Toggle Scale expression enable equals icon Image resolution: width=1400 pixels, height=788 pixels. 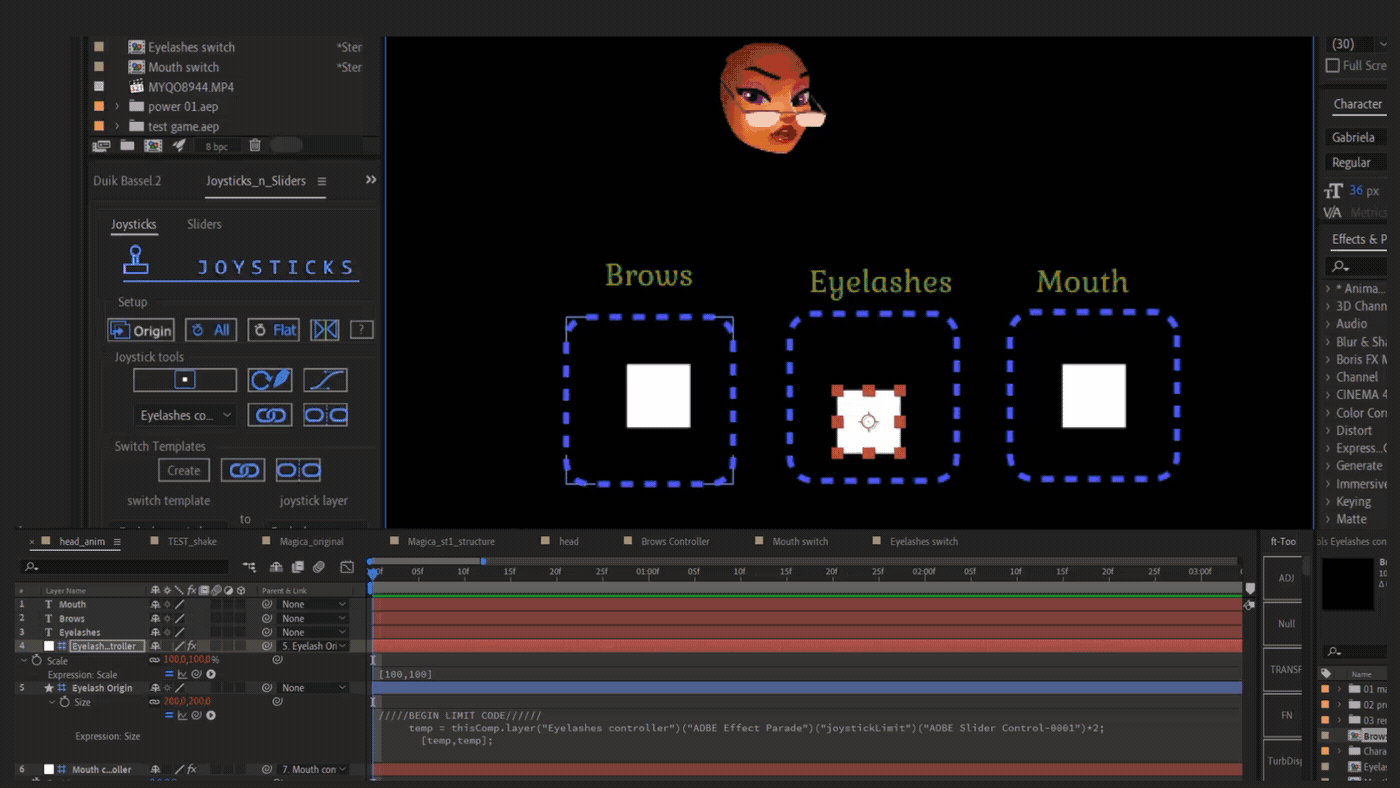[169, 675]
